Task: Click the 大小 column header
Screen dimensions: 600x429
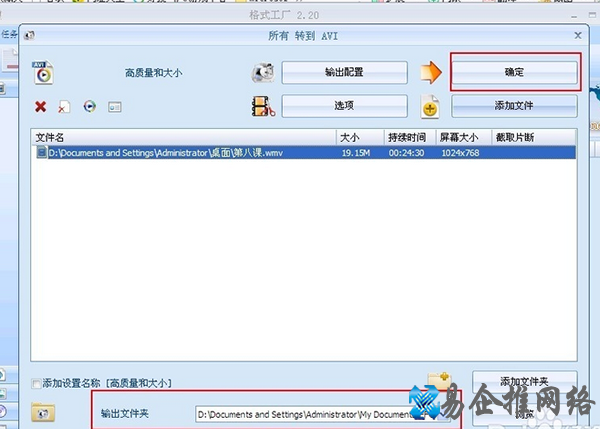Action: tap(360, 137)
